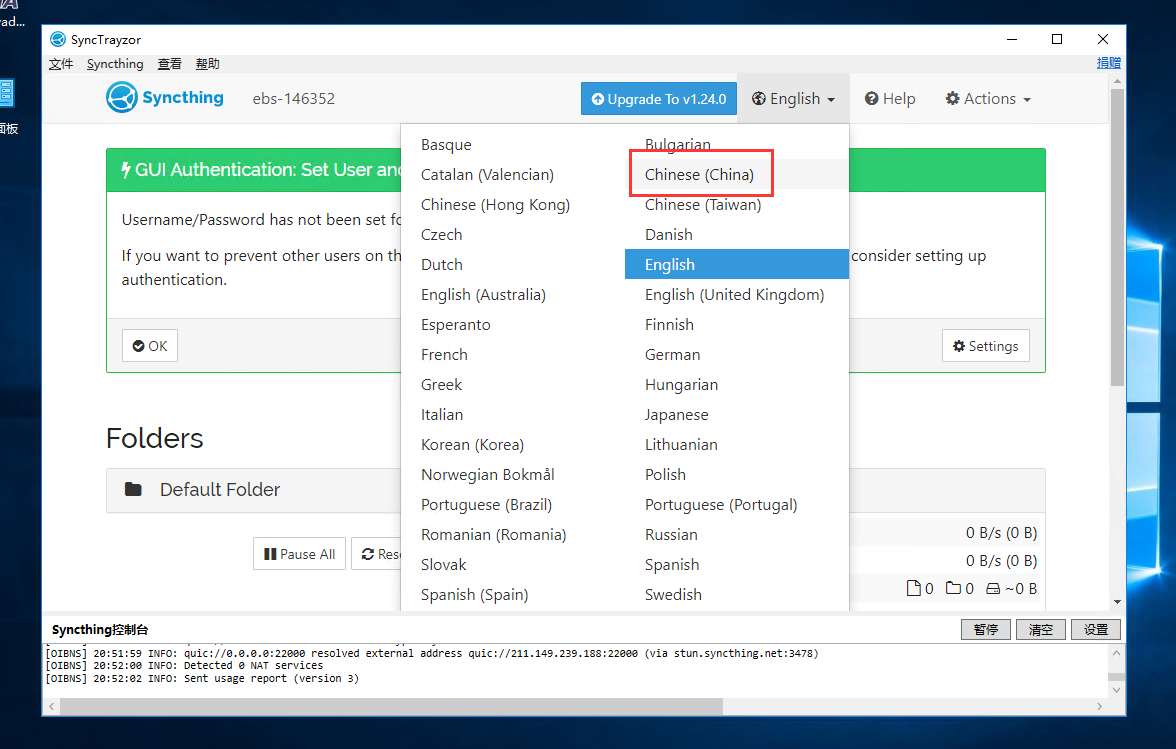The image size is (1176, 749).
Task: Click the Settings gear icon in alert
Action: pyautogui.click(x=959, y=346)
